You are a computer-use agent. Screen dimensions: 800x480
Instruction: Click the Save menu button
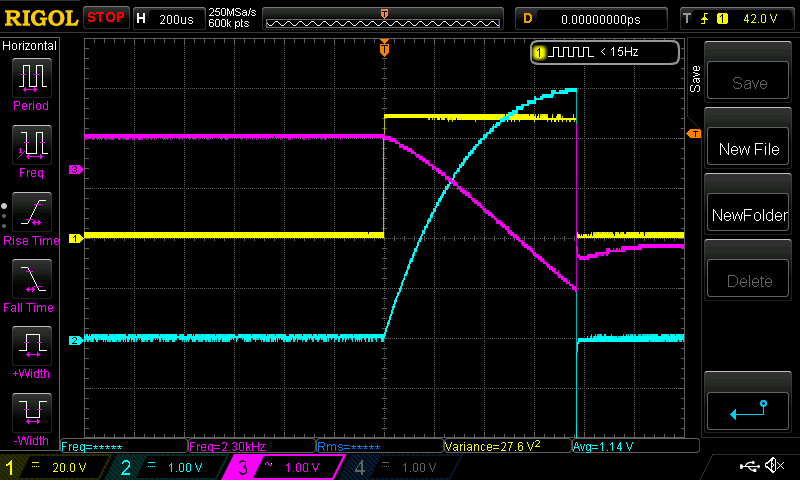coord(749,82)
